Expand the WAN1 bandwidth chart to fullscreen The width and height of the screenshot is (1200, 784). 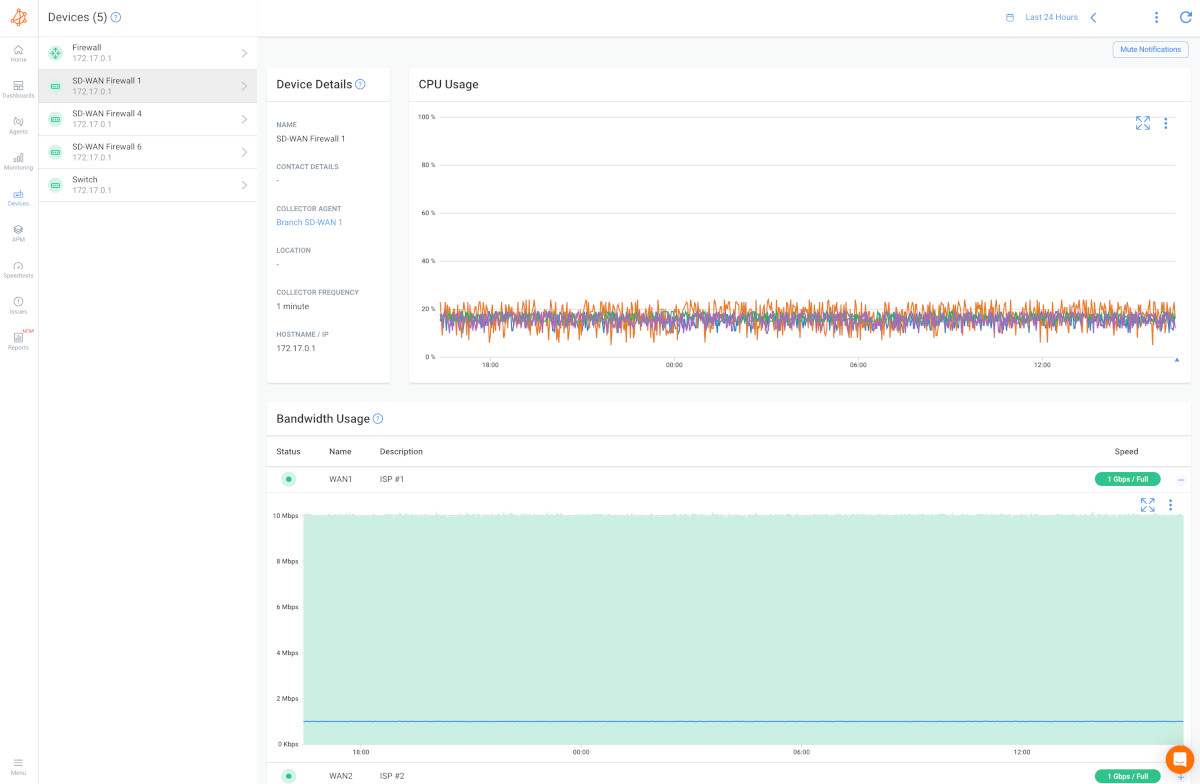[x=1147, y=504]
